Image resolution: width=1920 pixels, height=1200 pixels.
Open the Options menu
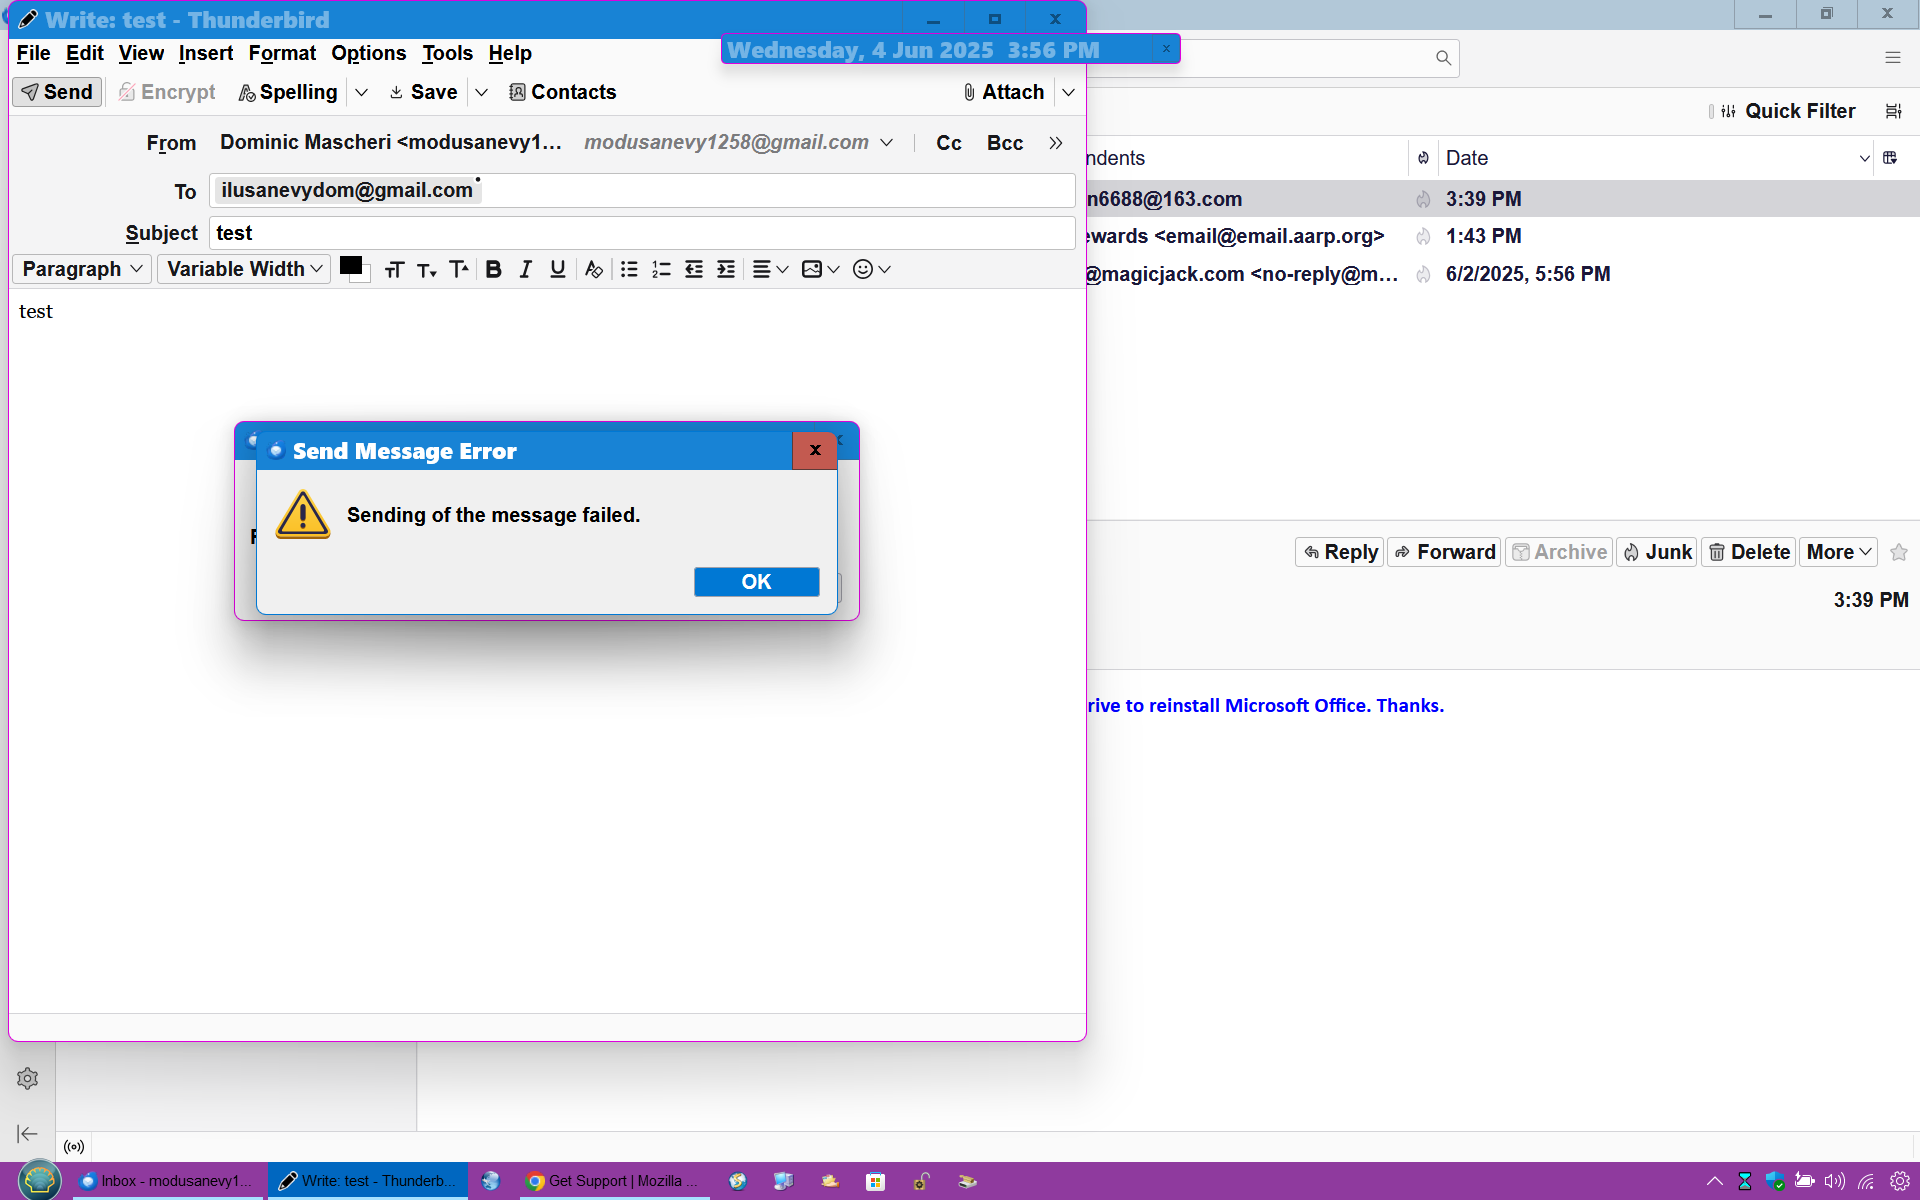coord(368,53)
